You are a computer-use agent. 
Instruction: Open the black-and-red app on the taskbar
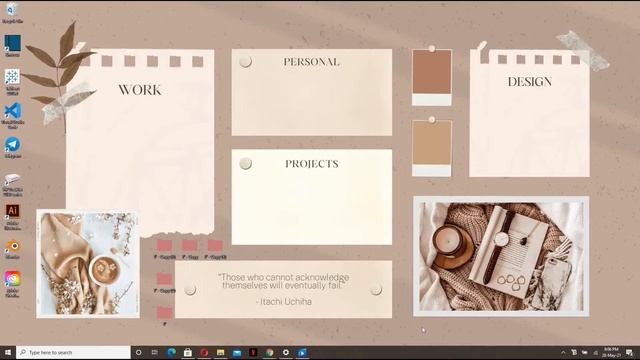tap(253, 352)
